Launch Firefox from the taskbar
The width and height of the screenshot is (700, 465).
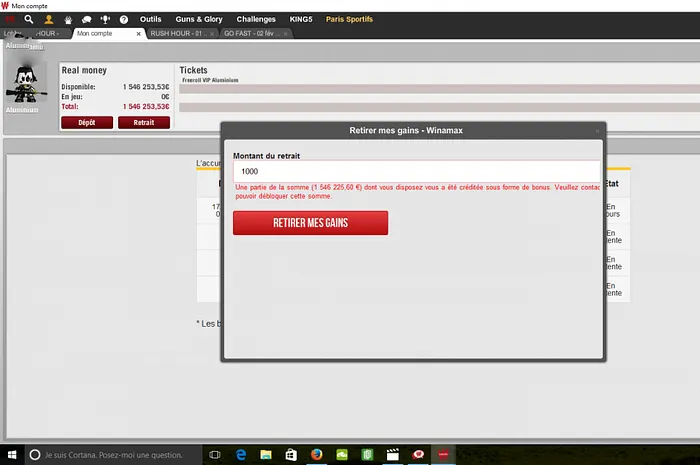pos(316,455)
